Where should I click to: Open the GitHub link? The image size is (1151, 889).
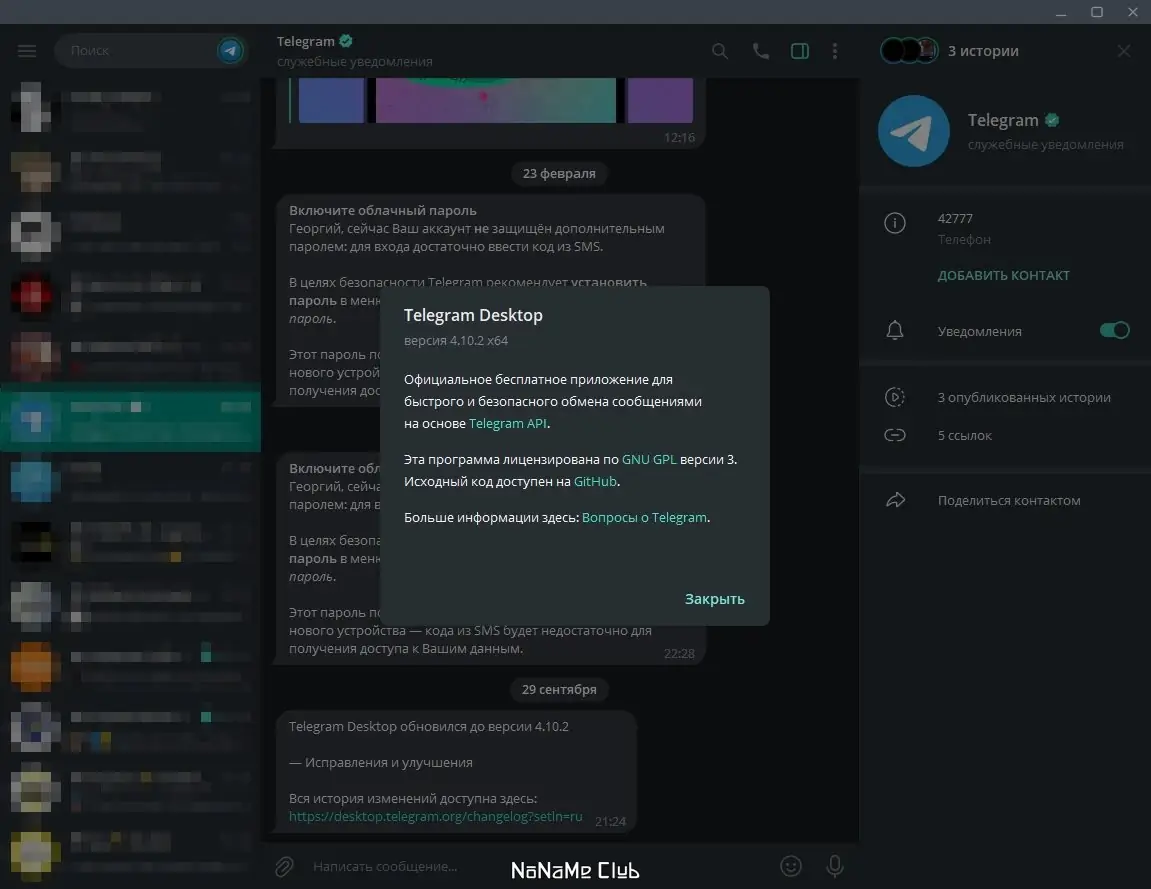(595, 482)
